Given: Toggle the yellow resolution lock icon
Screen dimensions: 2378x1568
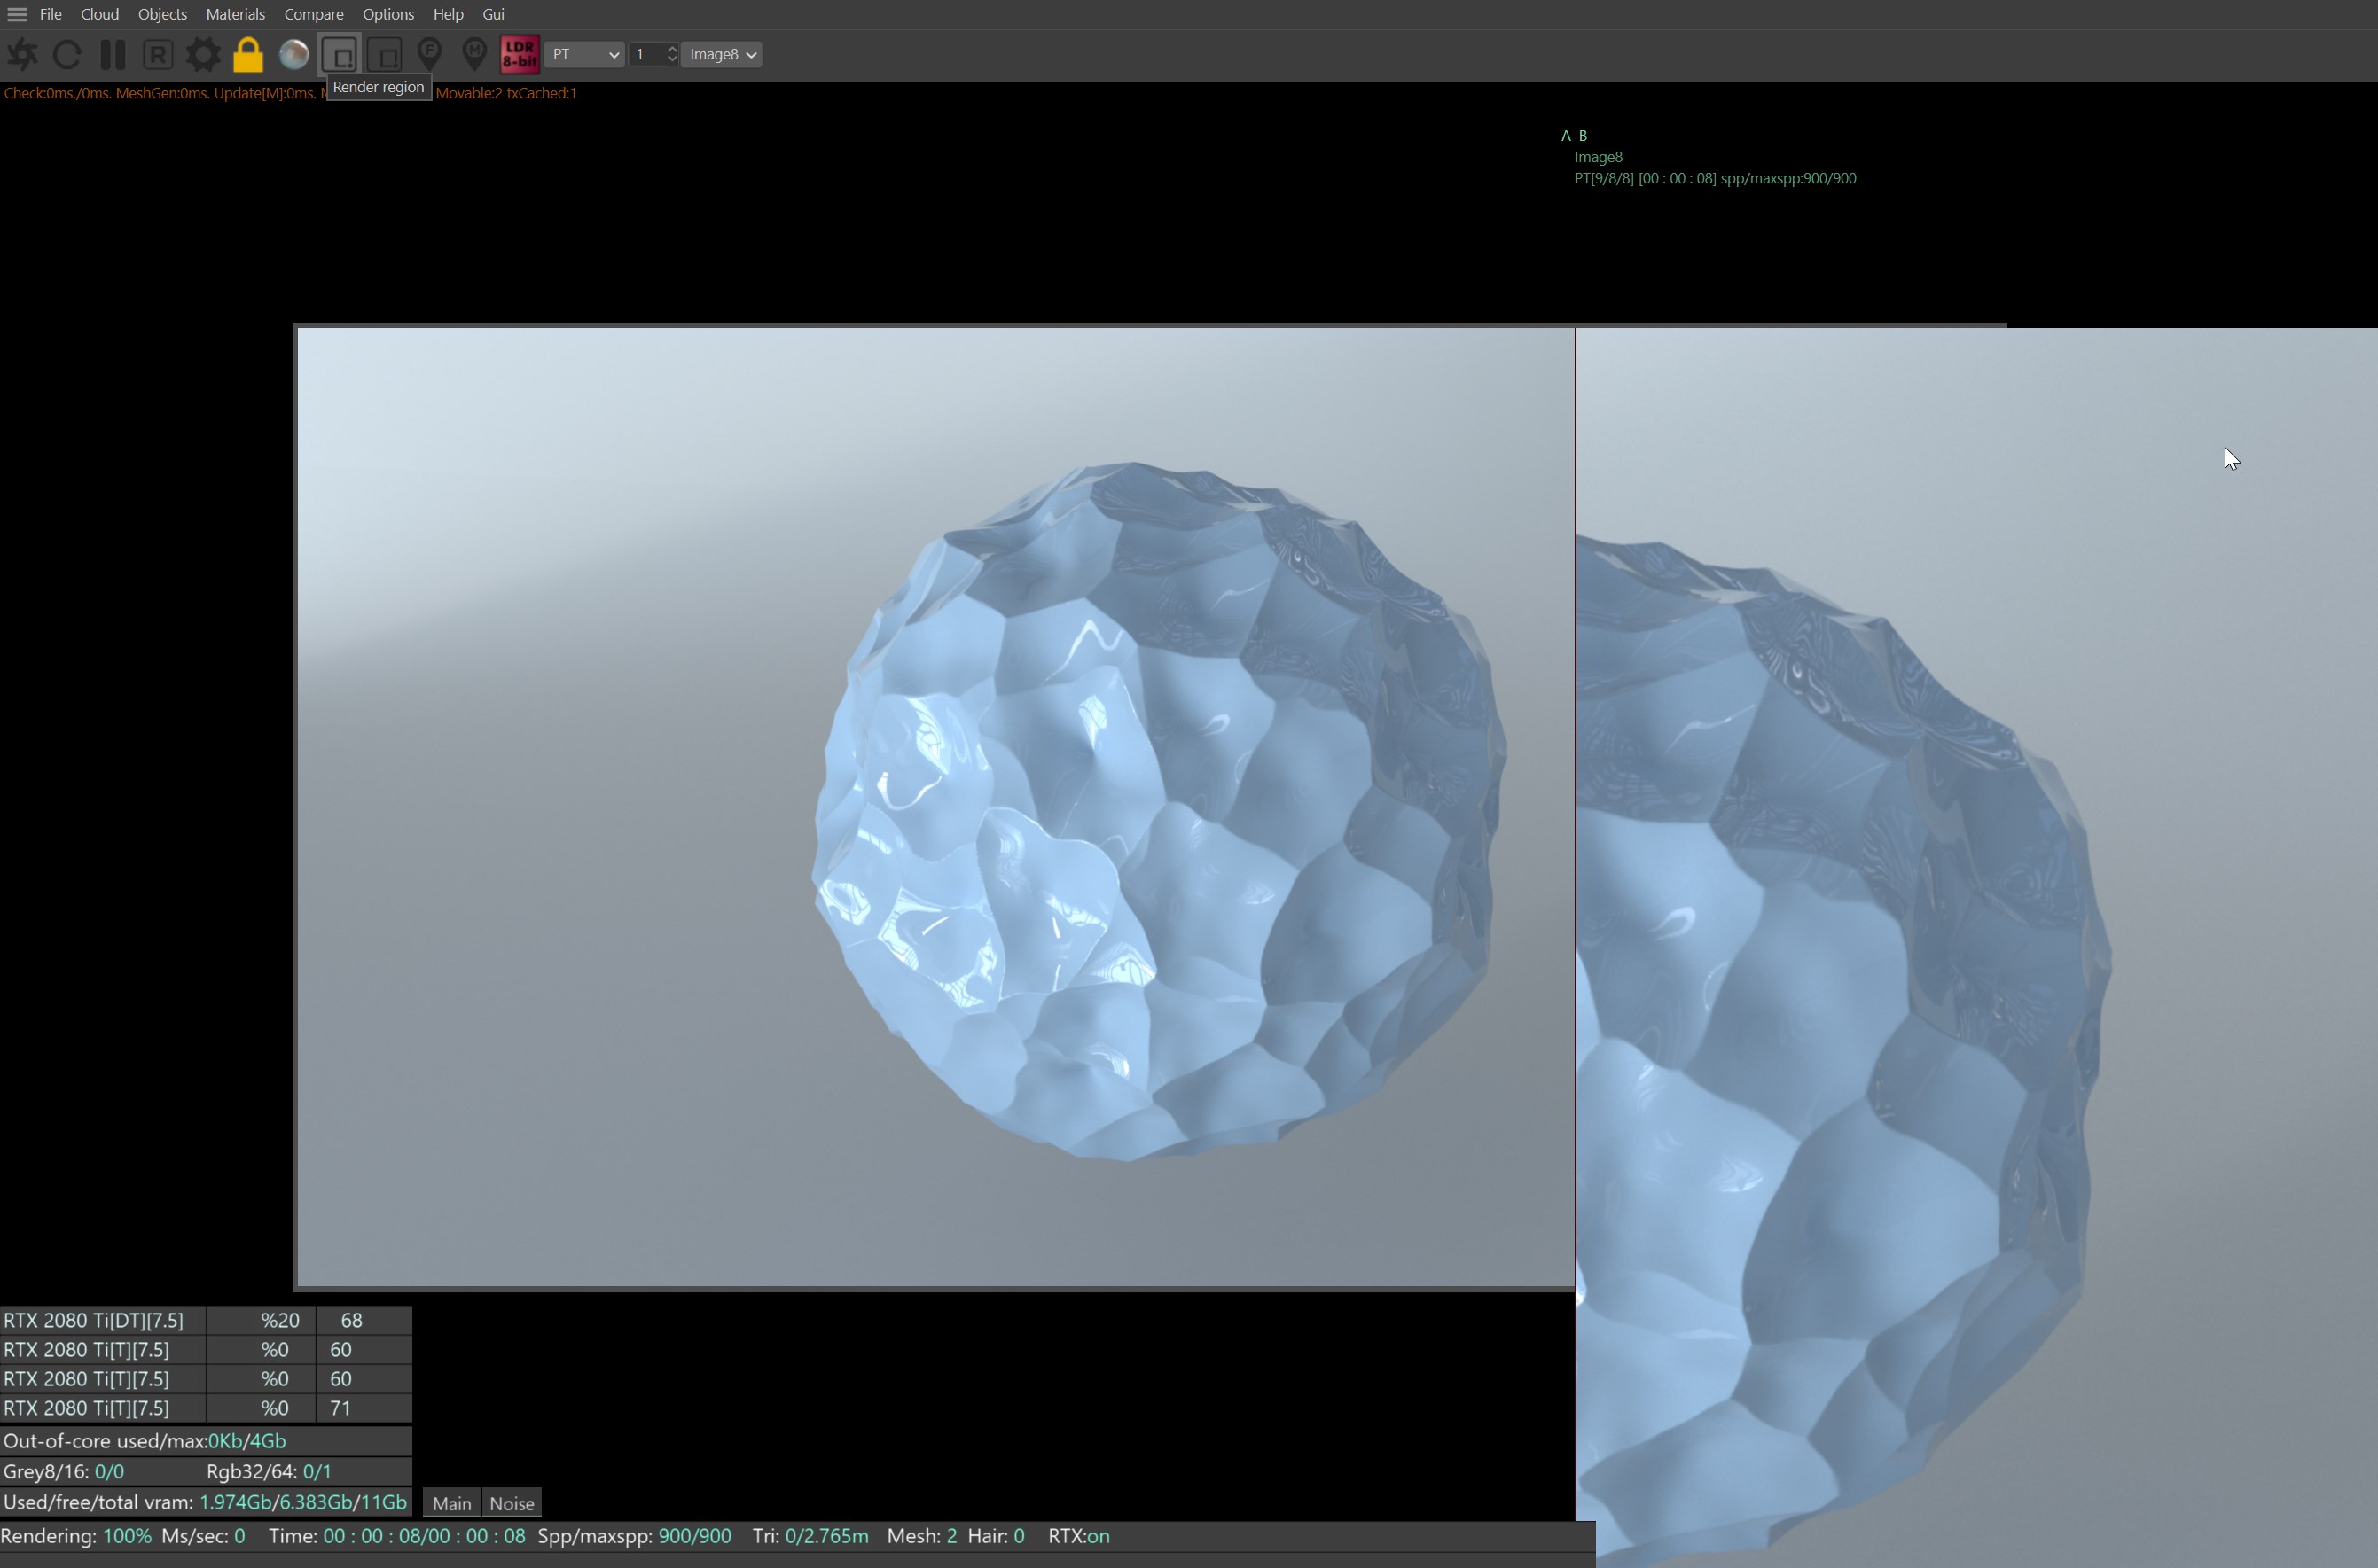Looking at the screenshot, I should tap(248, 54).
